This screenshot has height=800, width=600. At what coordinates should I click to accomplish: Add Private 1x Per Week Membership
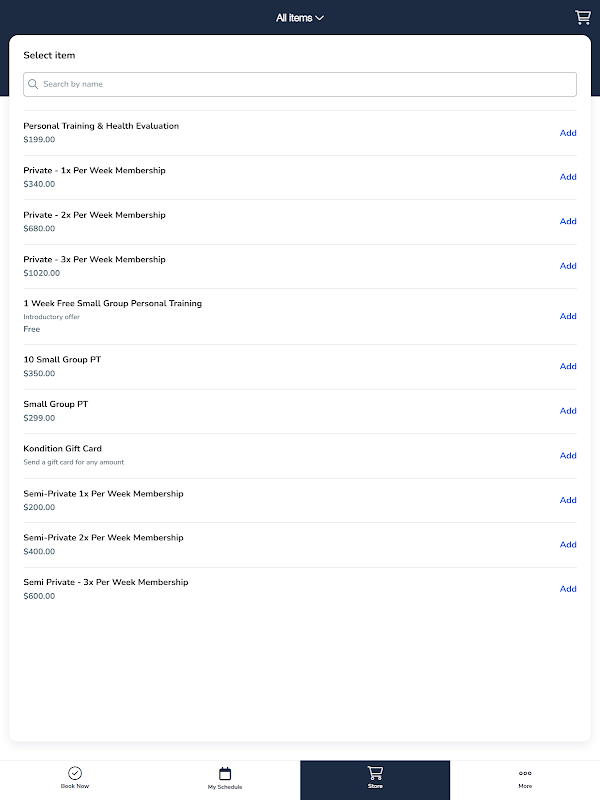568,177
